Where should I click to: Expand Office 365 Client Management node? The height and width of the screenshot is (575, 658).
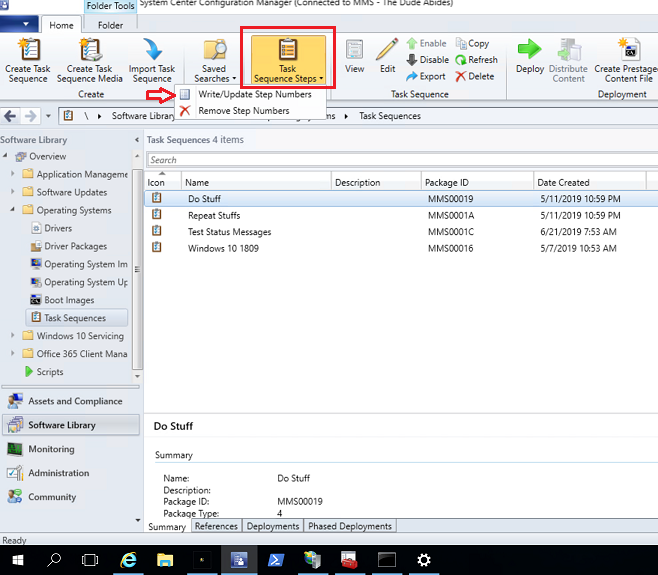click(12, 353)
